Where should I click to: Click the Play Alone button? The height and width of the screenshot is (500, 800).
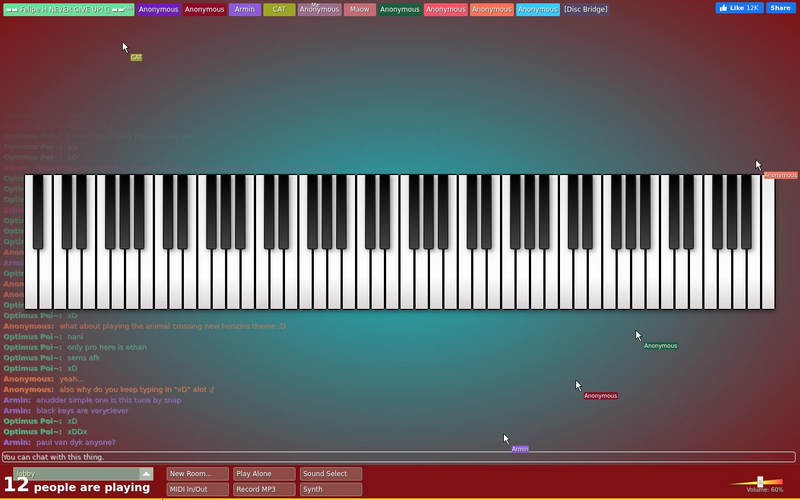pos(264,474)
